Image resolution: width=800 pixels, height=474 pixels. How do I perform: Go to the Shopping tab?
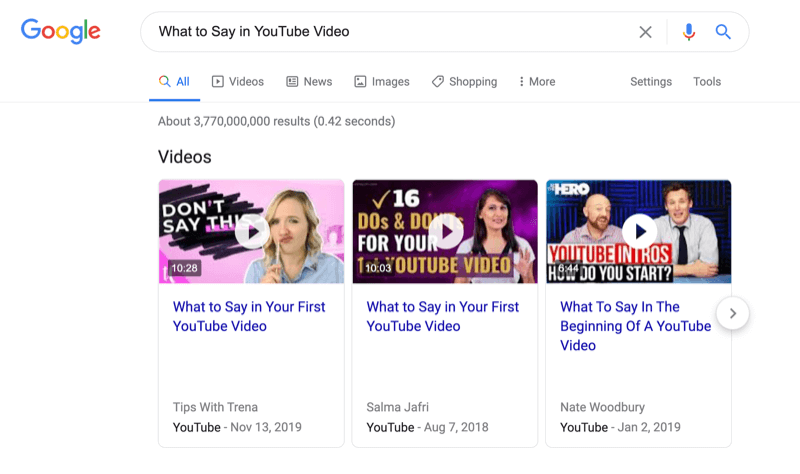coord(464,82)
